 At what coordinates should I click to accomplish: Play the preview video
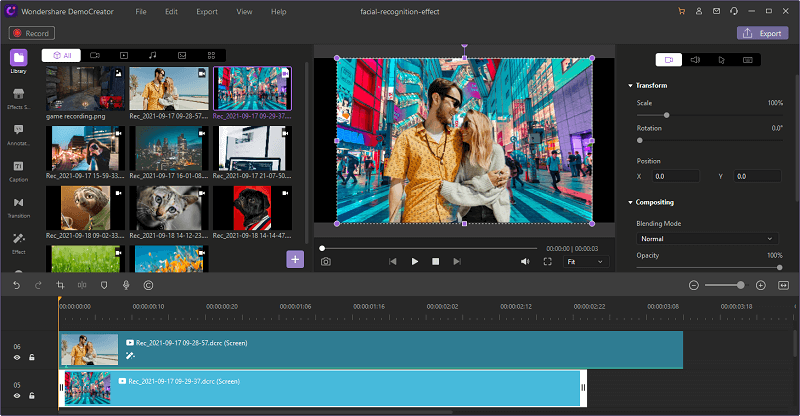click(414, 261)
